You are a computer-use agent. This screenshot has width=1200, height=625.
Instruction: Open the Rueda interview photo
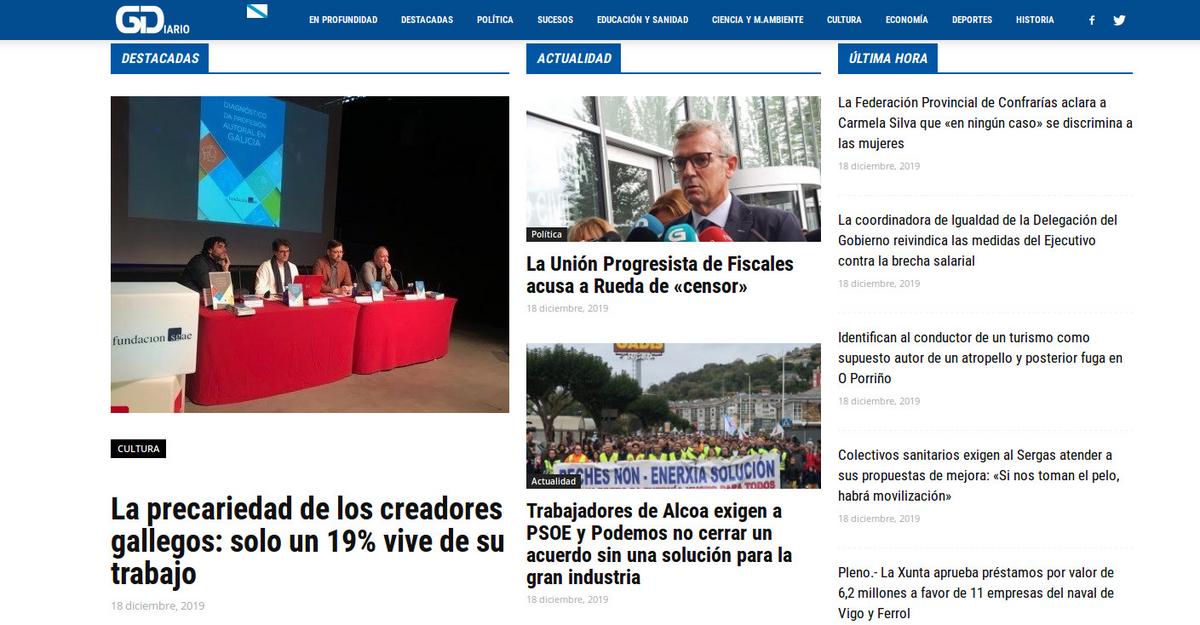tap(674, 169)
